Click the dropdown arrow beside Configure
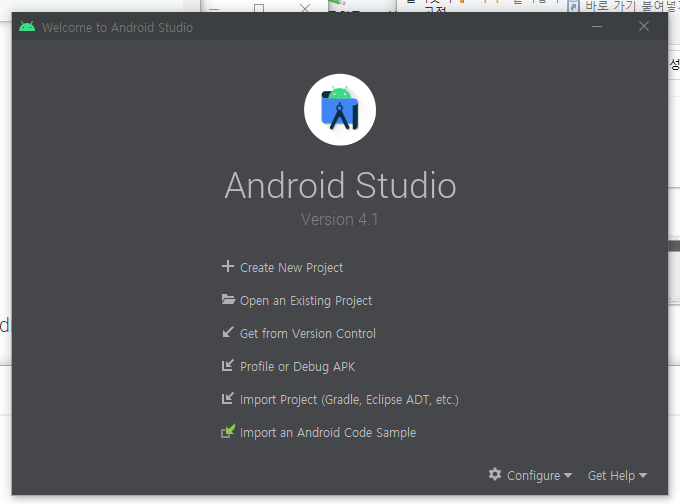Viewport: 680px width, 504px height. coord(568,476)
